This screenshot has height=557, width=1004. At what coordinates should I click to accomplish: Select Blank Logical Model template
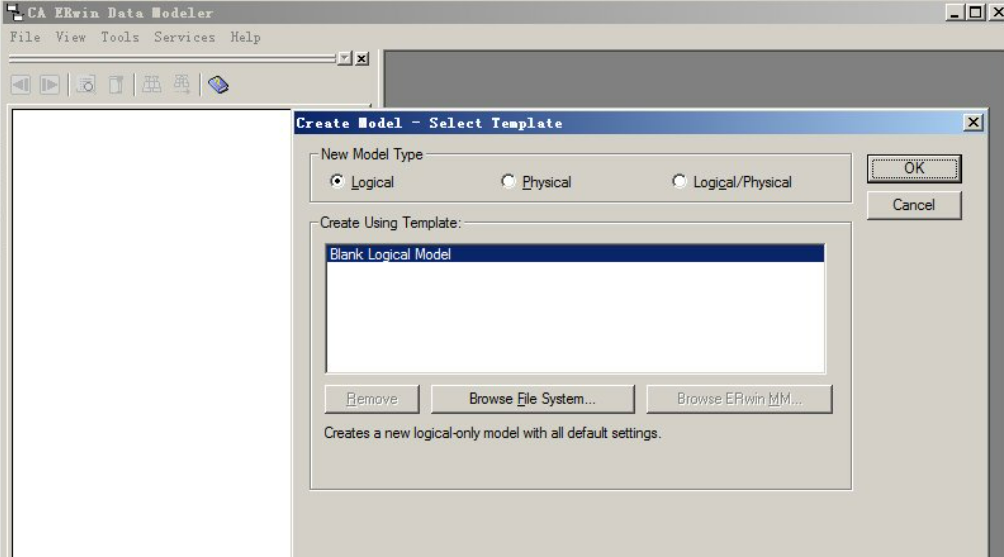point(575,254)
